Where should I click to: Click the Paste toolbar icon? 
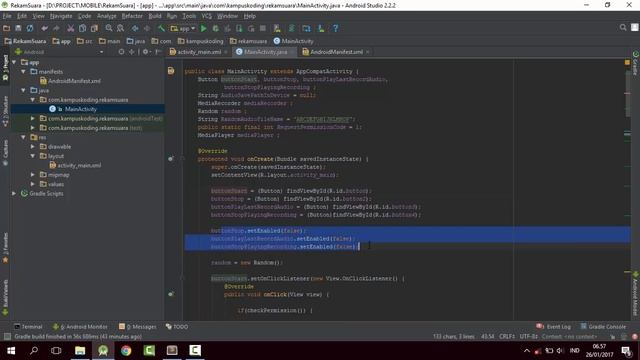[94, 28]
